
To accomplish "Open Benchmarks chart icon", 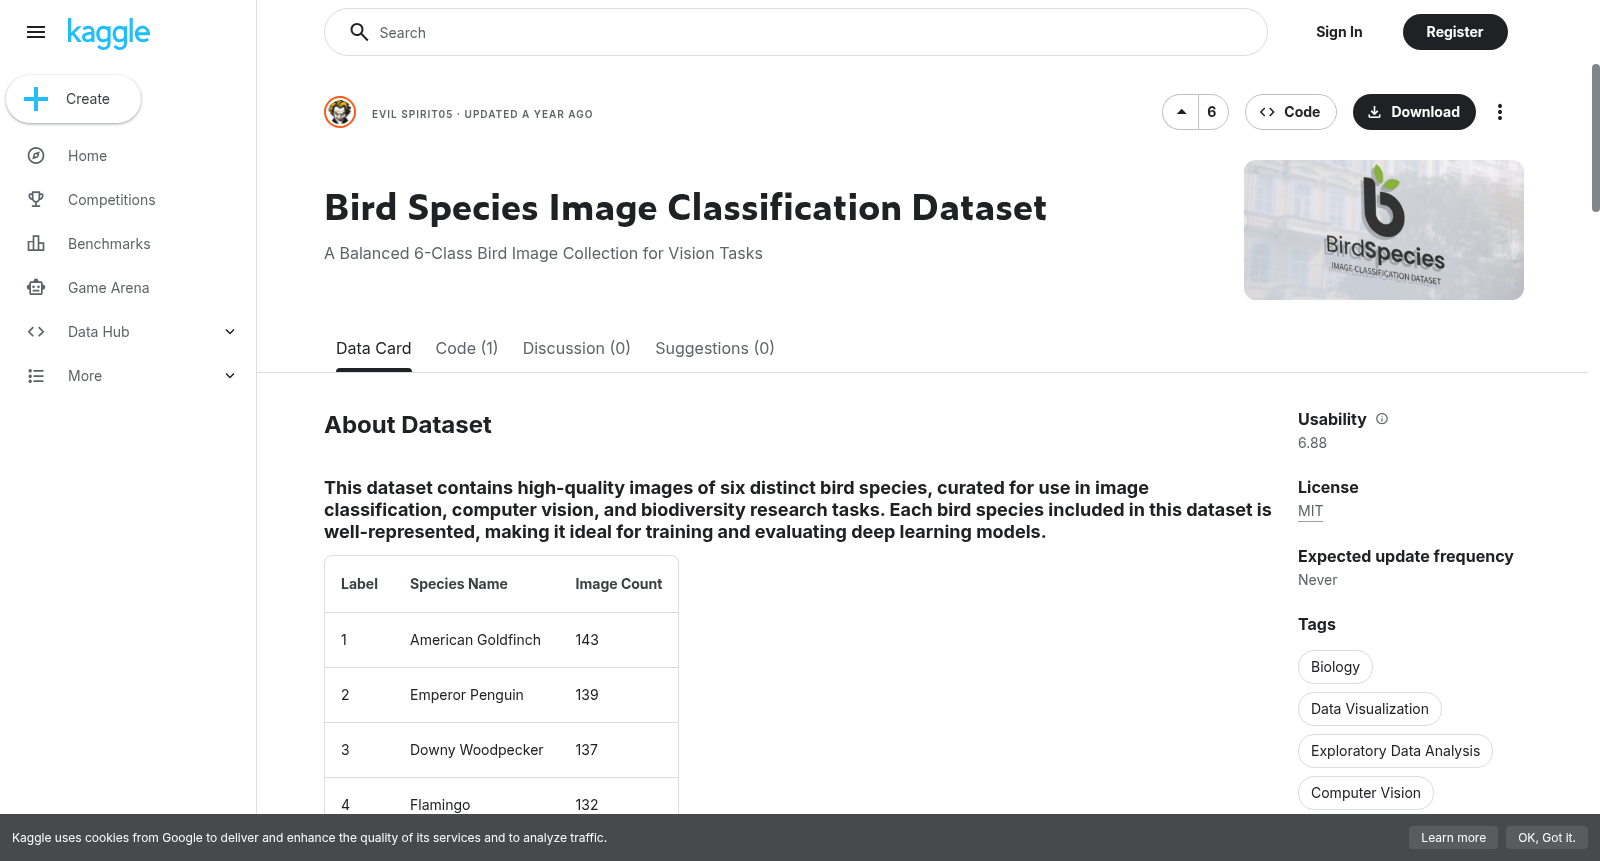I will pyautogui.click(x=36, y=244).
